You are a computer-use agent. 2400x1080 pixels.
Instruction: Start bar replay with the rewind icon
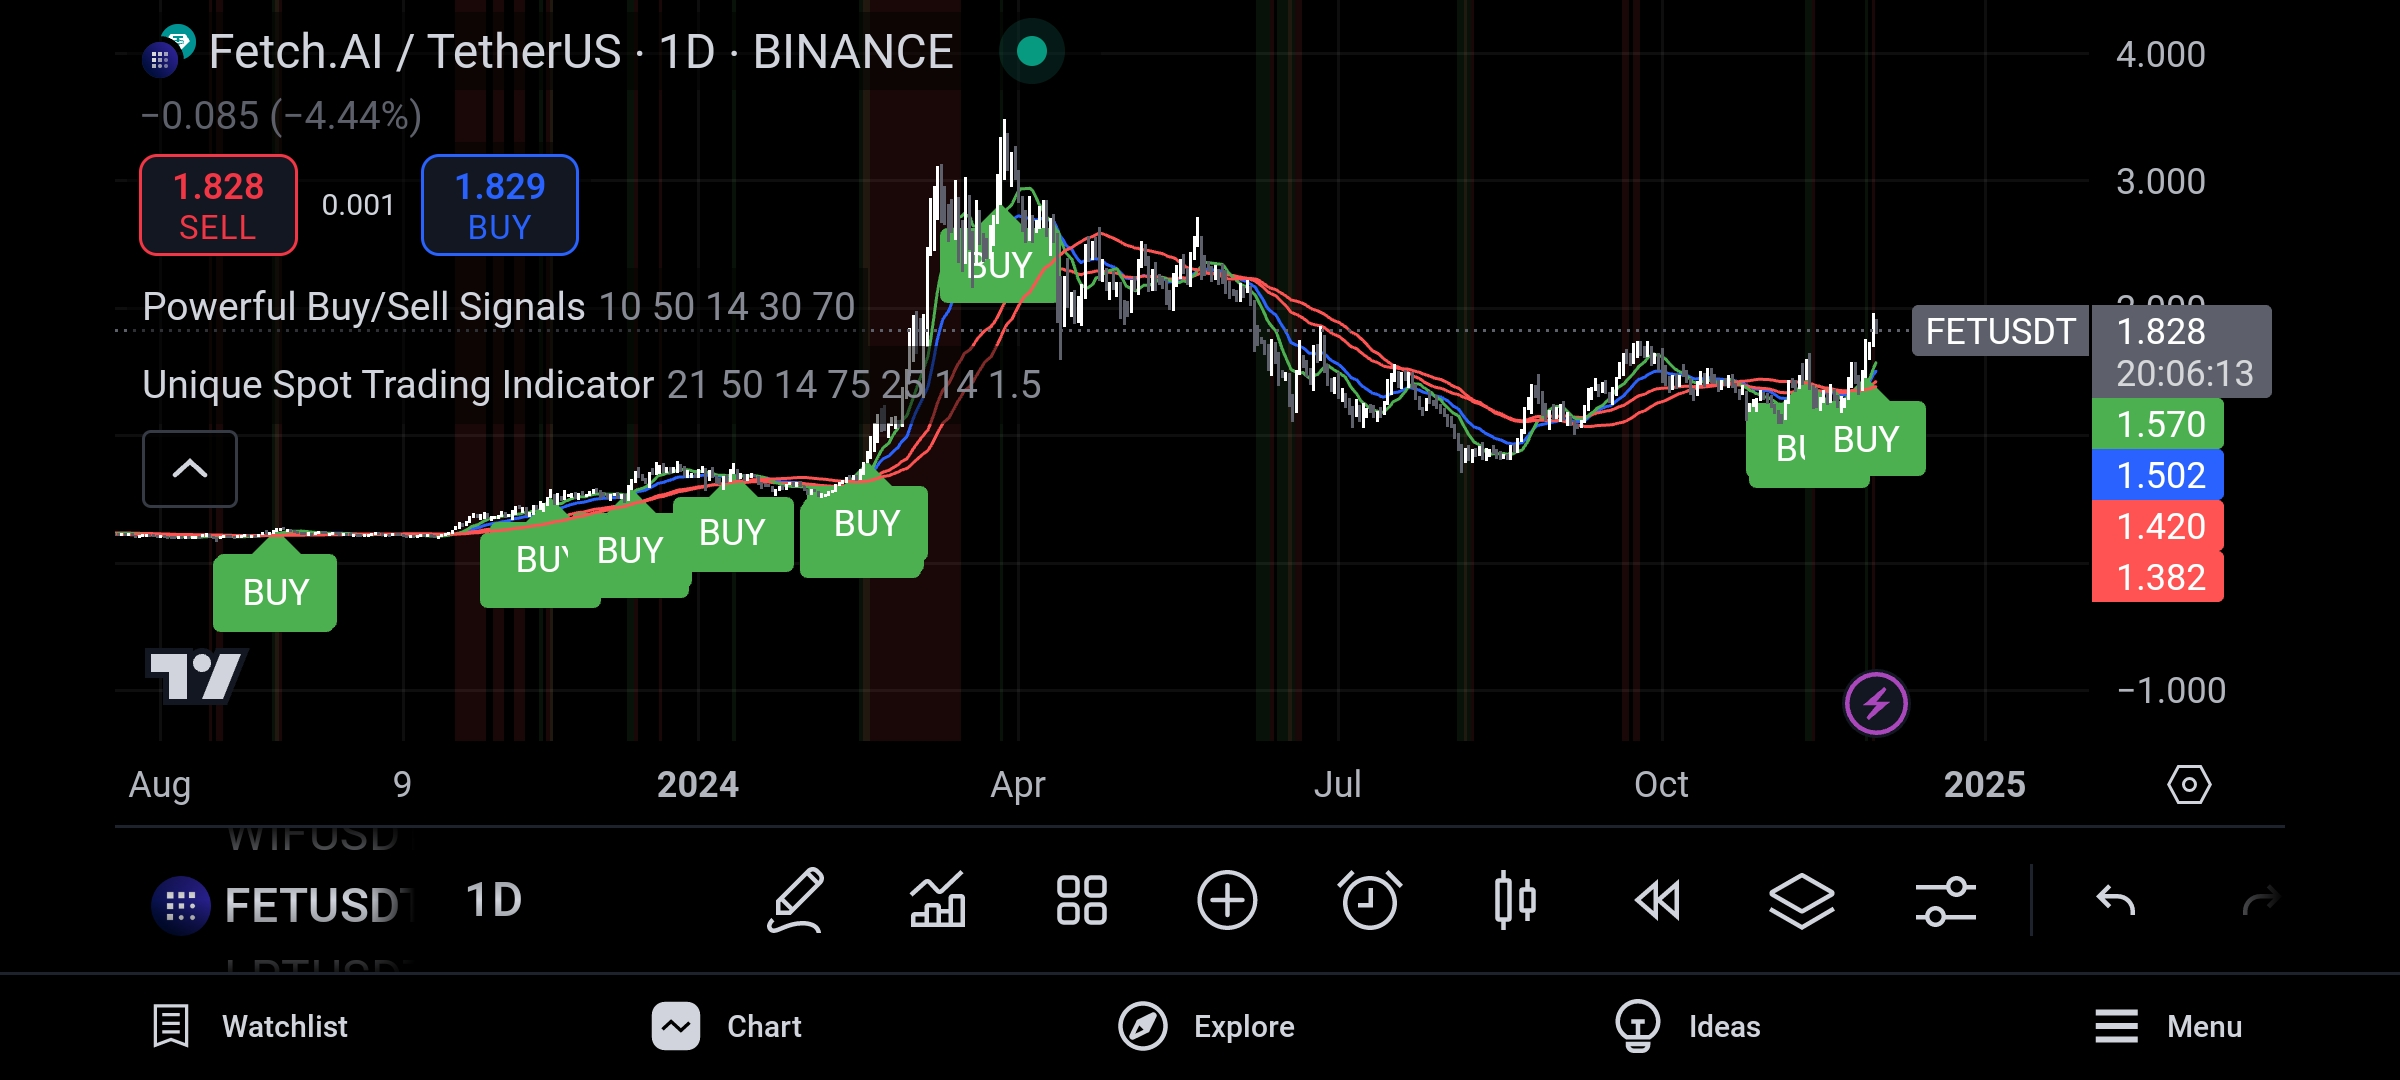click(1657, 900)
